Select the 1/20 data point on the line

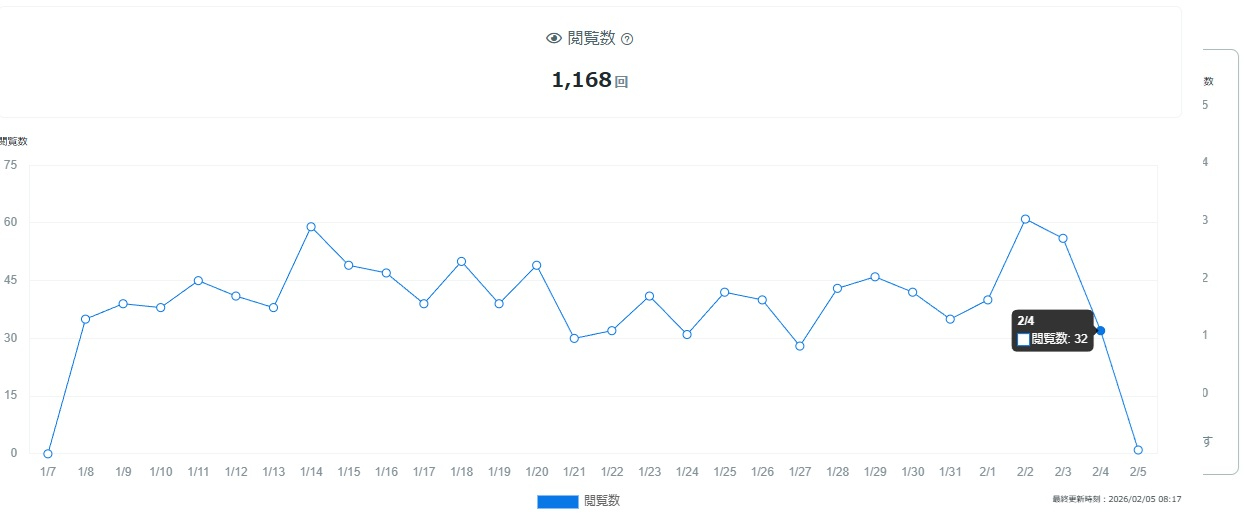click(537, 265)
